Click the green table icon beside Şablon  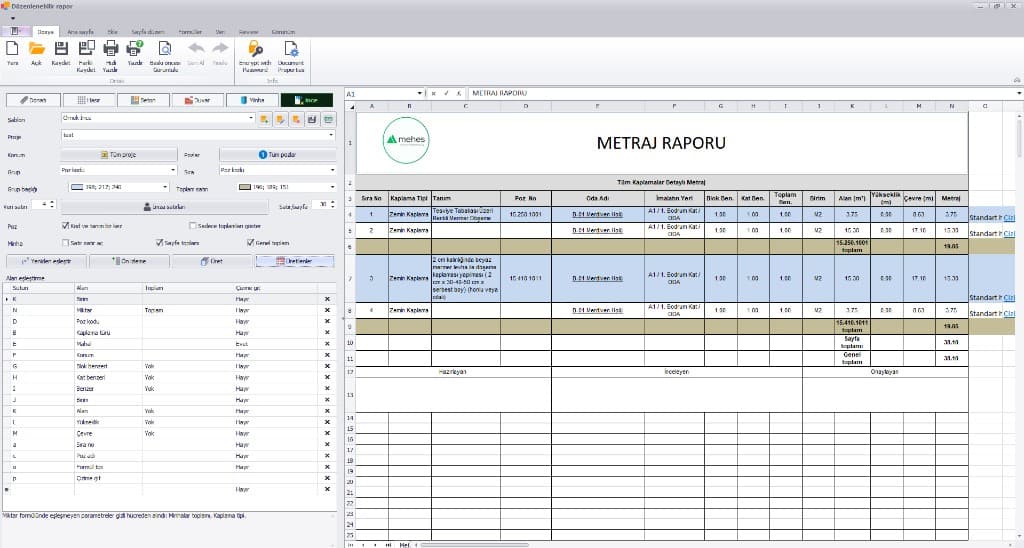328,120
